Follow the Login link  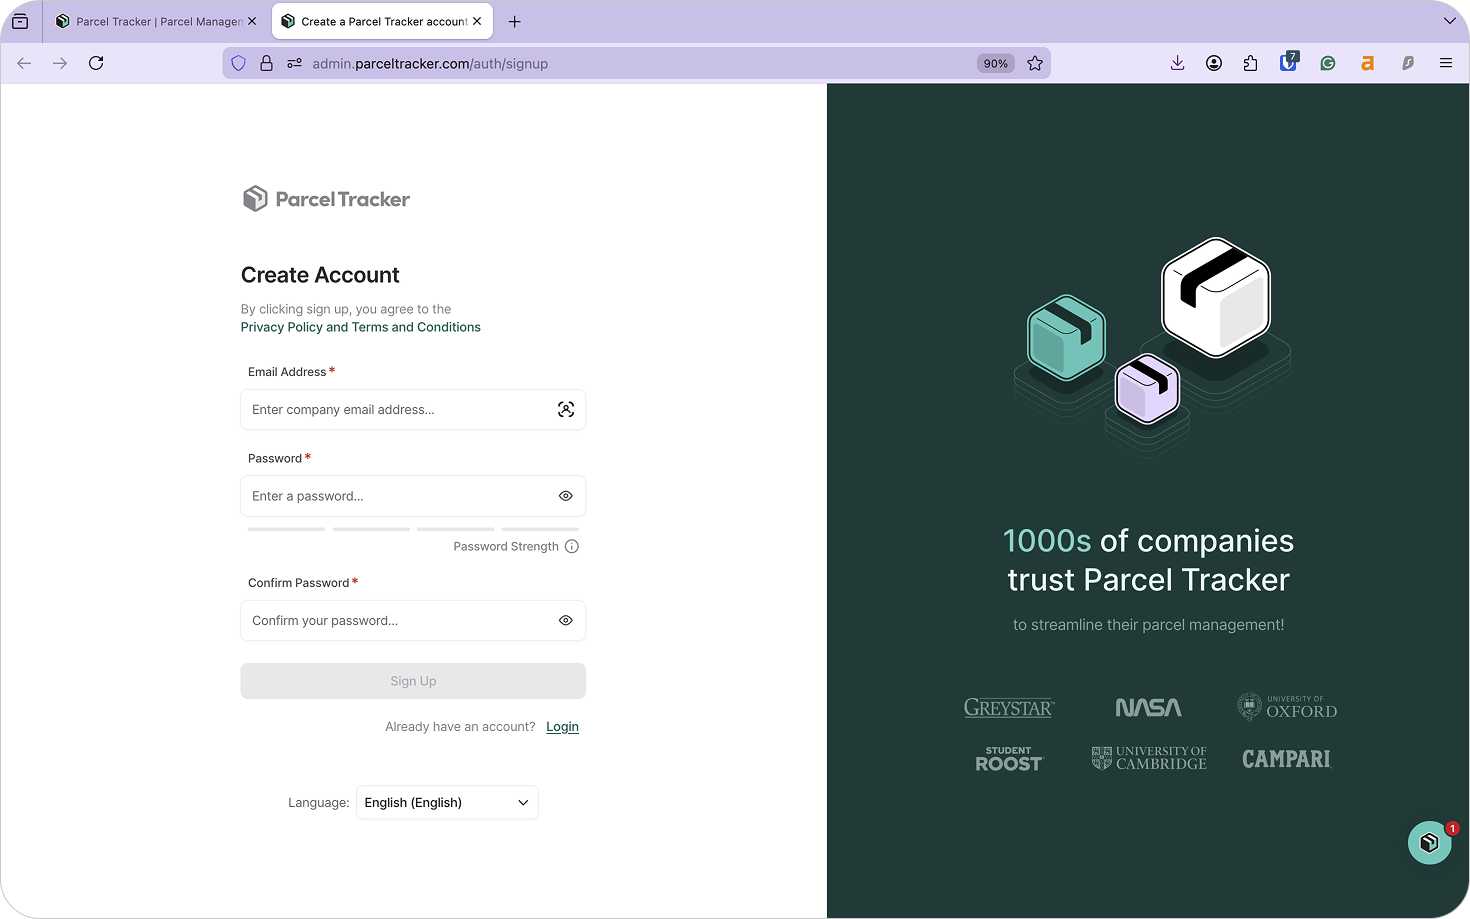click(x=562, y=727)
